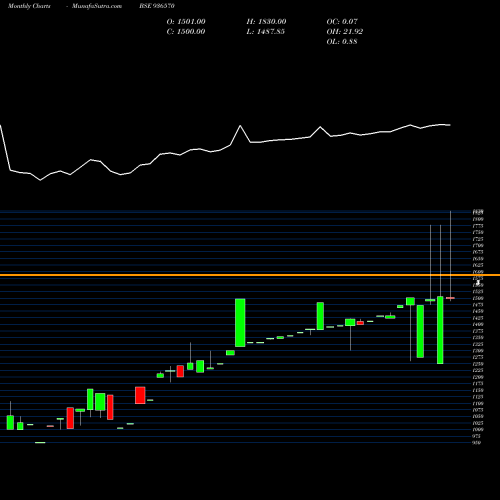Click the "1250" price axis label
Viewport: 500px width, 500px height.
pyautogui.click(x=478, y=364)
